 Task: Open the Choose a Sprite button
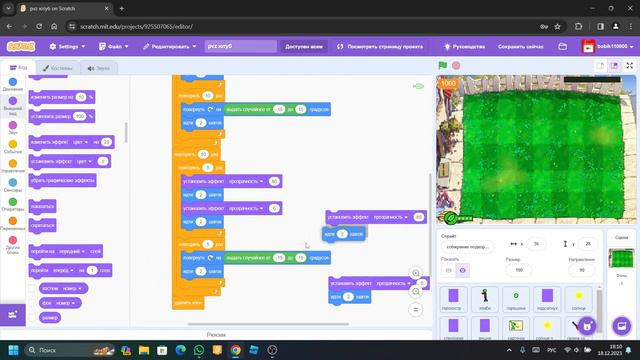pyautogui.click(x=587, y=326)
